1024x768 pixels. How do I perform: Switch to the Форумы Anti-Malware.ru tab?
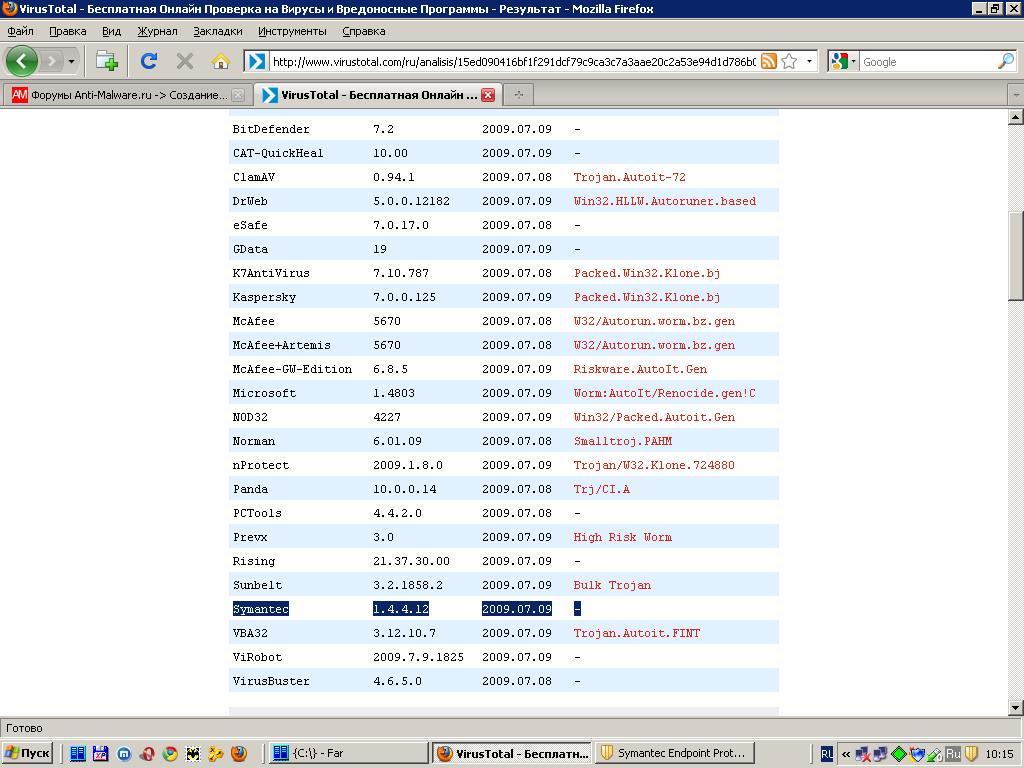pyautogui.click(x=126, y=95)
